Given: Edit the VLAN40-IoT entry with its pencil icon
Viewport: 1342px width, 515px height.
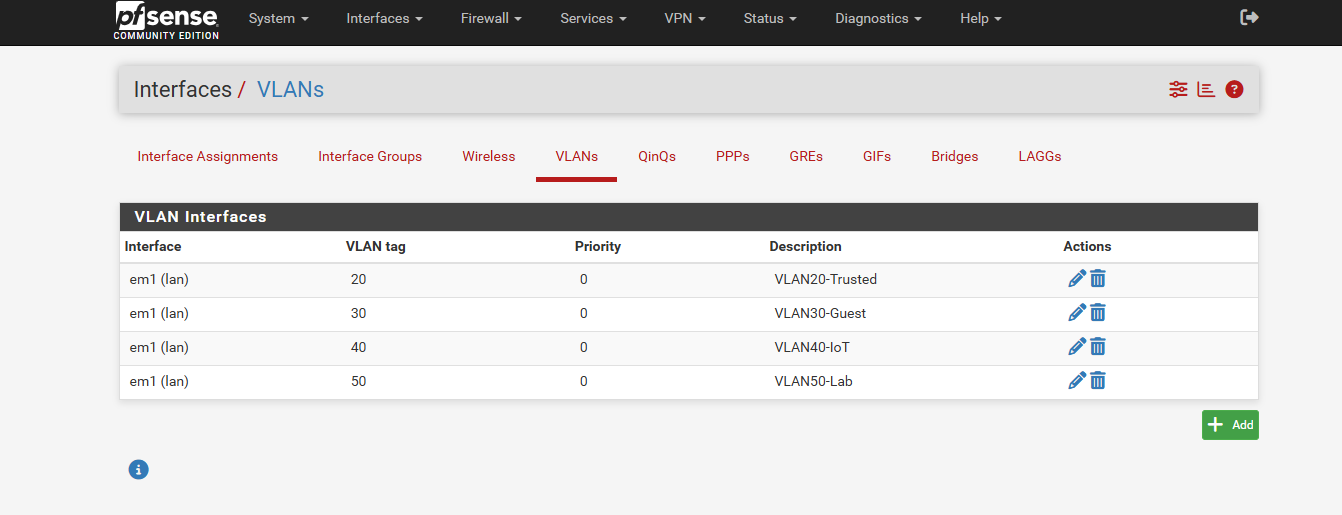Looking at the screenshot, I should coord(1077,347).
